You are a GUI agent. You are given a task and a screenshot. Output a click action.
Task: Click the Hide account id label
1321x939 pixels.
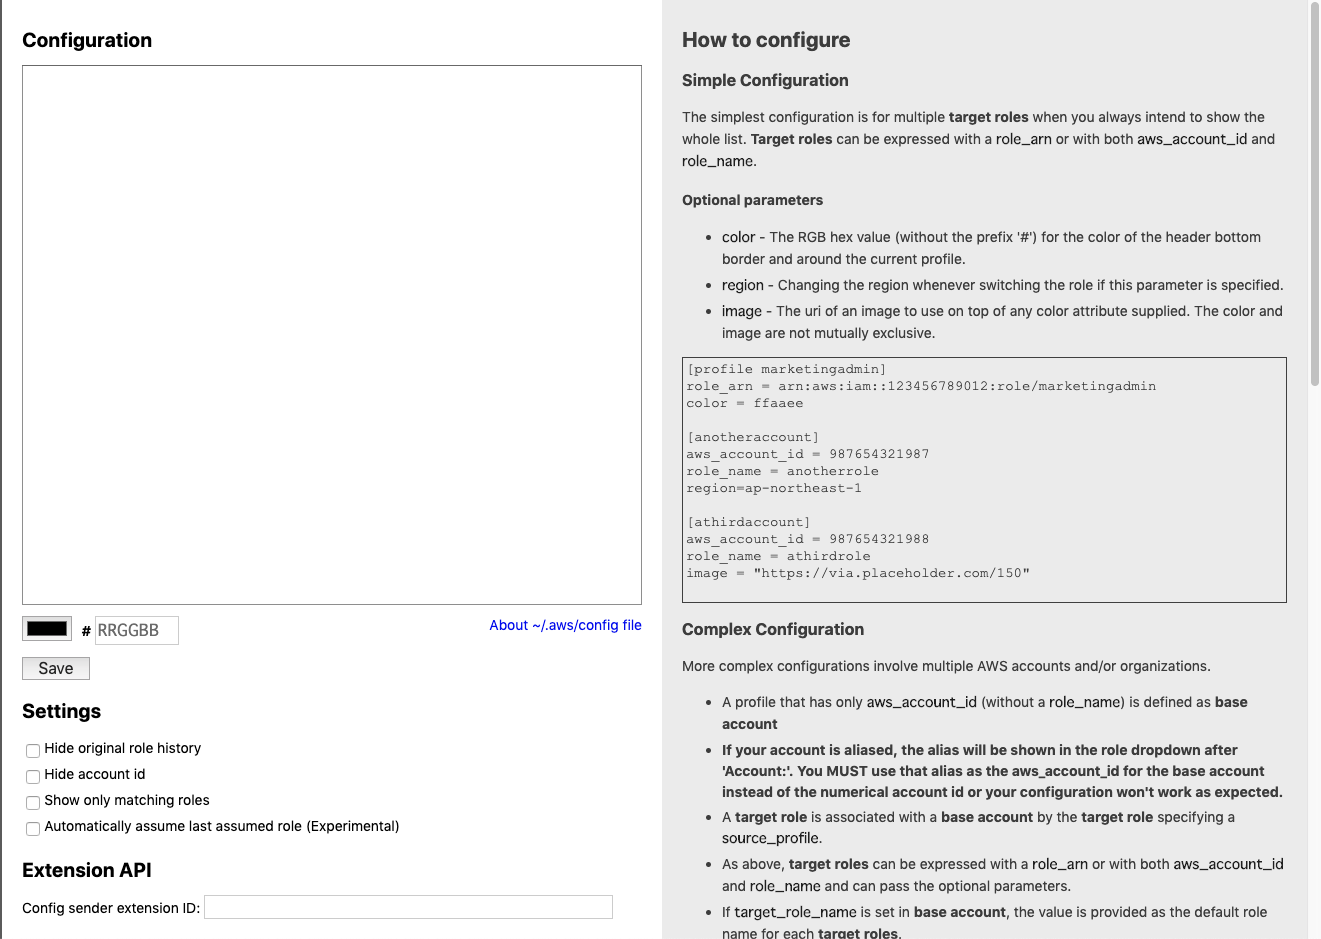(95, 774)
